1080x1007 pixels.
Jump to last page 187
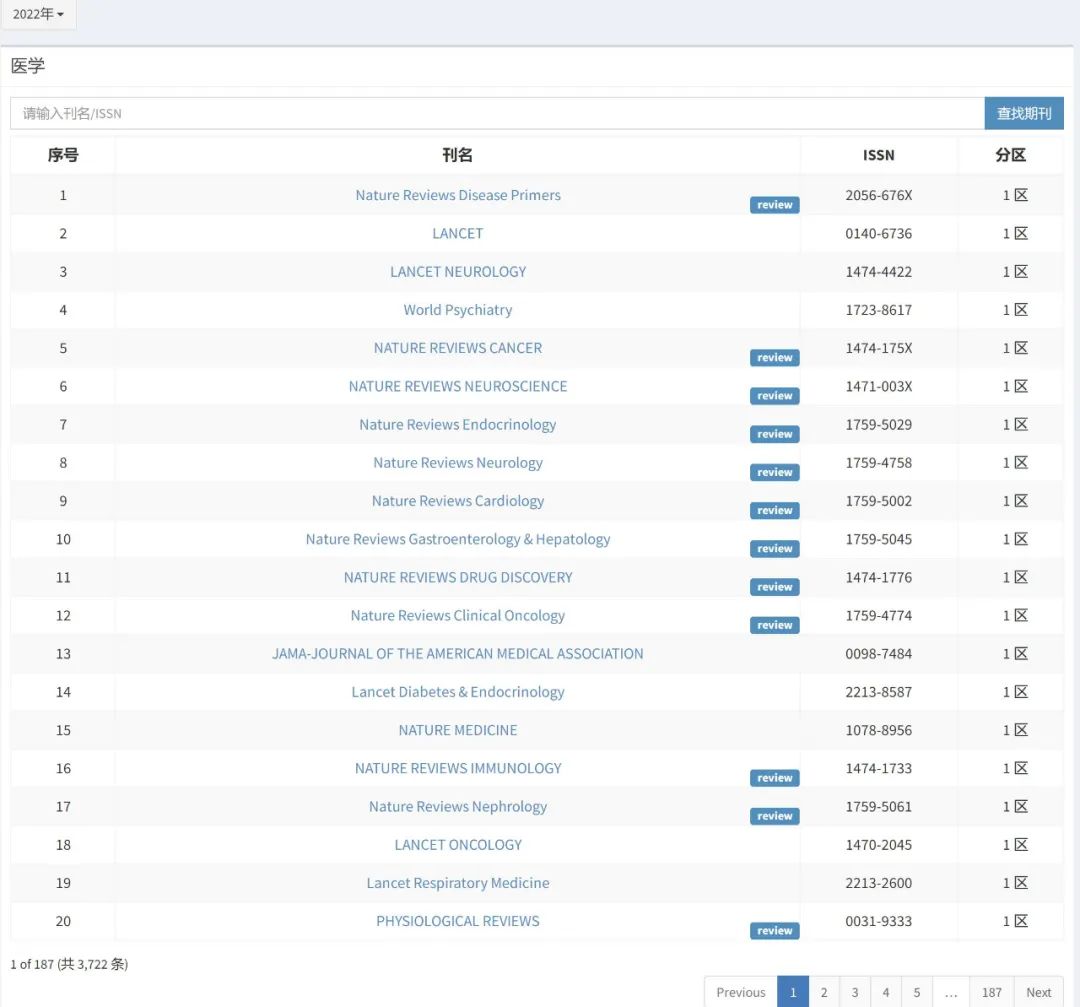[991, 992]
